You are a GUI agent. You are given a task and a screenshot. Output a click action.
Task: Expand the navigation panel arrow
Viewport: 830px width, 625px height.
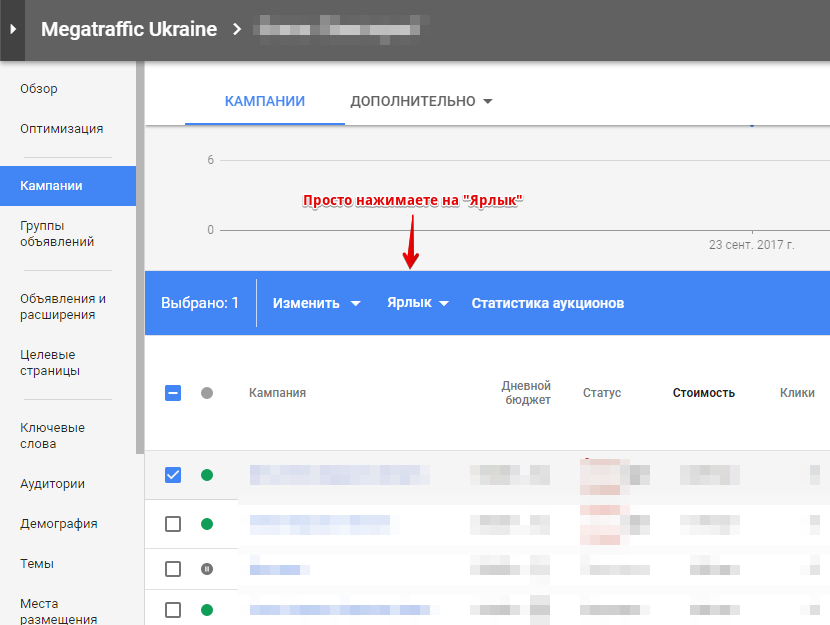(x=13, y=29)
